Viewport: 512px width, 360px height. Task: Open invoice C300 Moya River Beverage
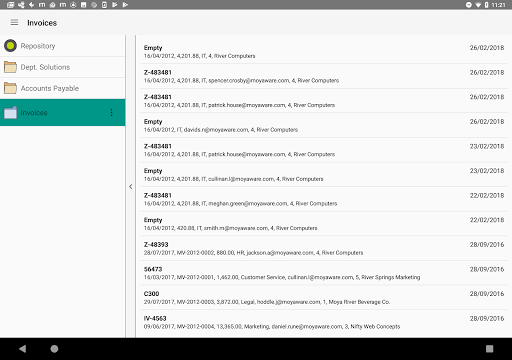[324, 298]
